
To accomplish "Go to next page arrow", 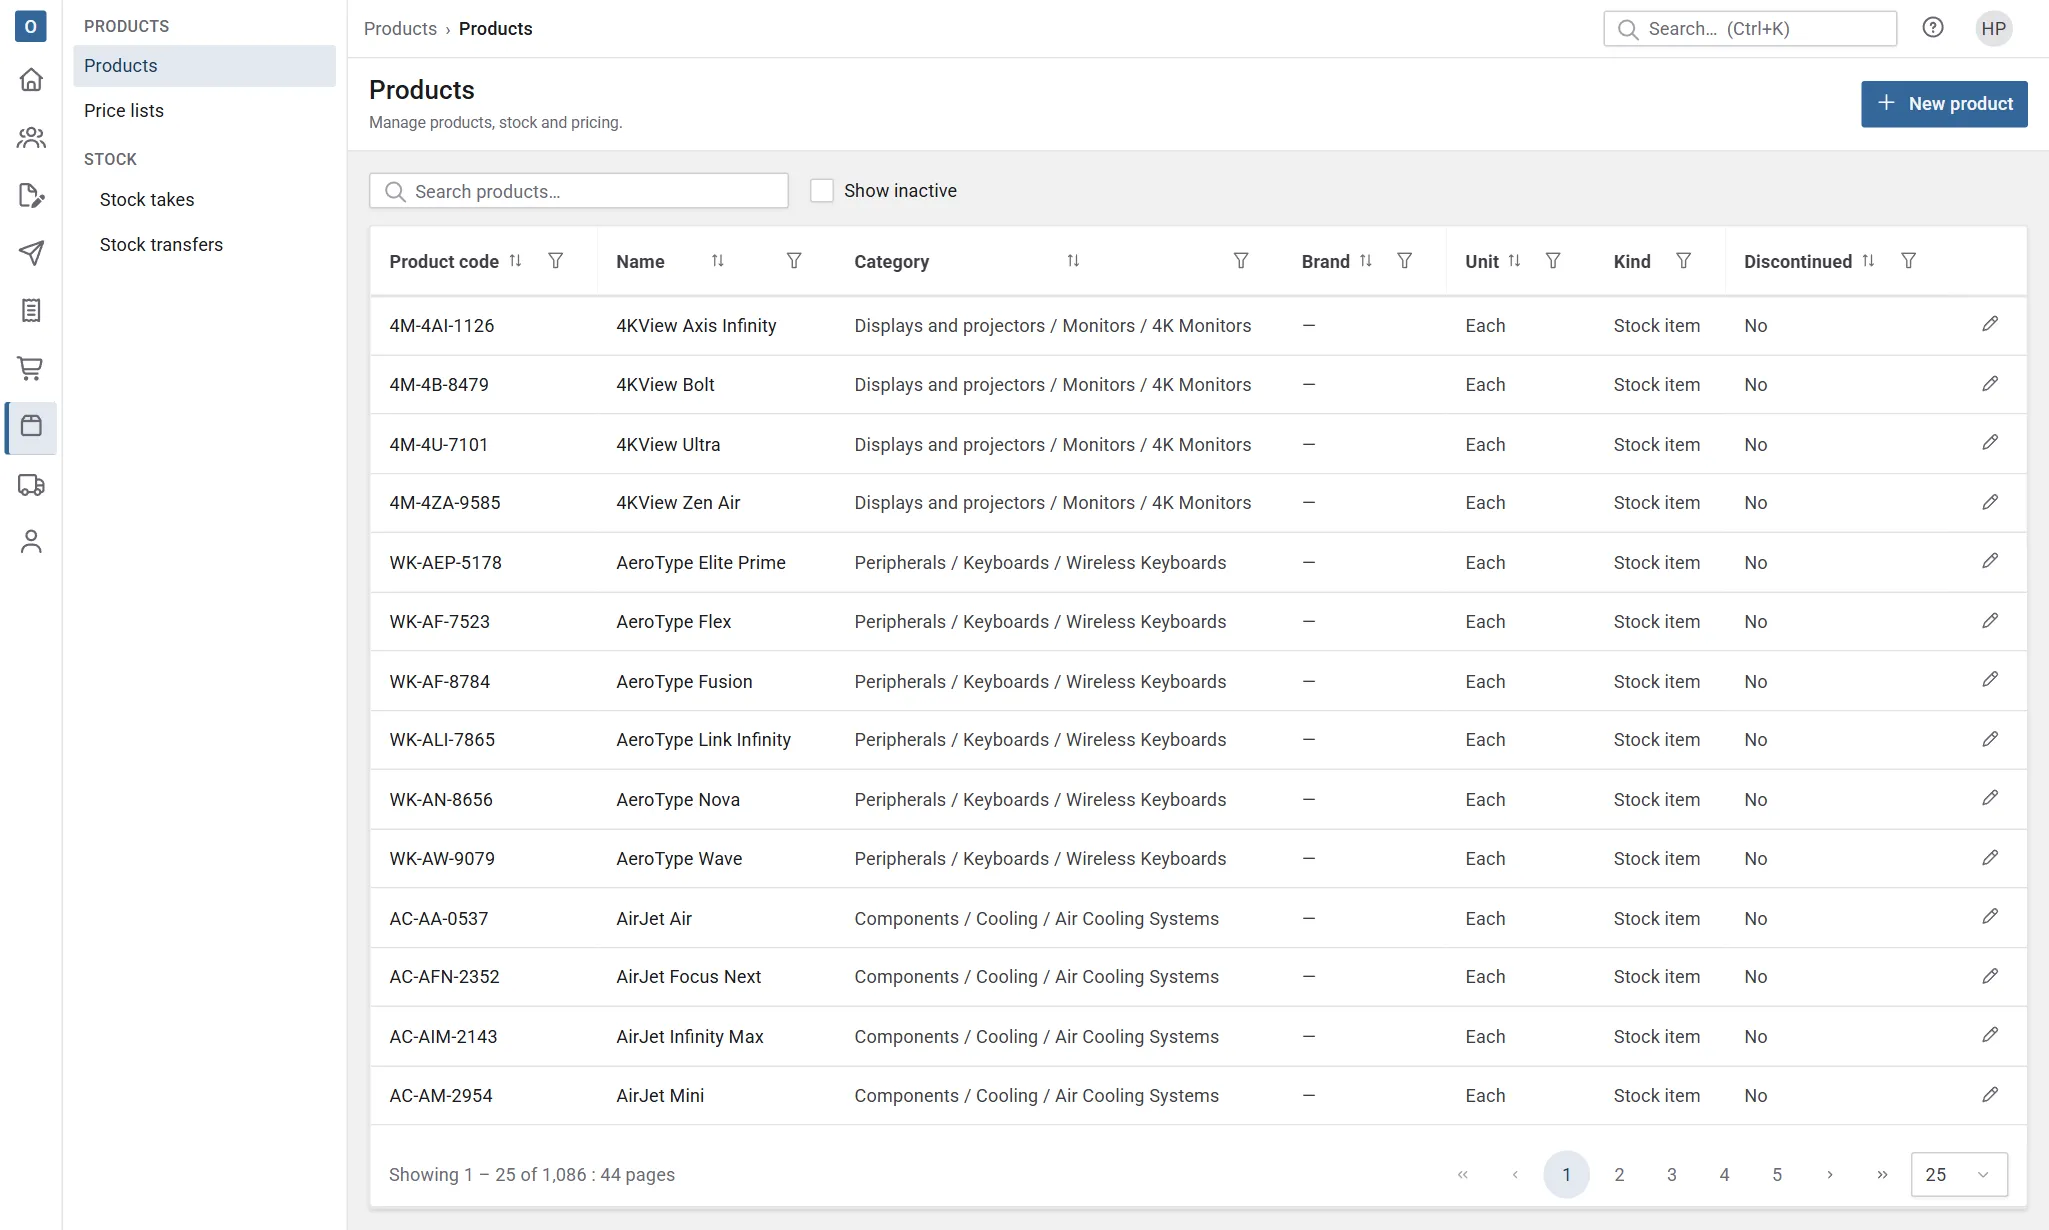I will point(1830,1175).
